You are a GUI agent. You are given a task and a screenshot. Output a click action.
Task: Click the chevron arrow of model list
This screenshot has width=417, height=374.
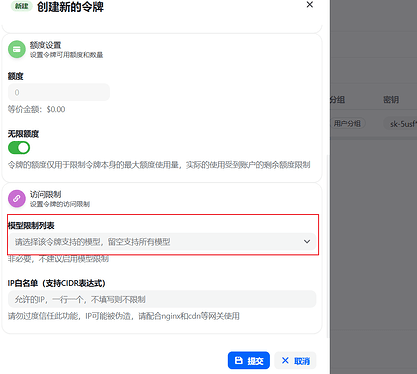click(x=307, y=242)
